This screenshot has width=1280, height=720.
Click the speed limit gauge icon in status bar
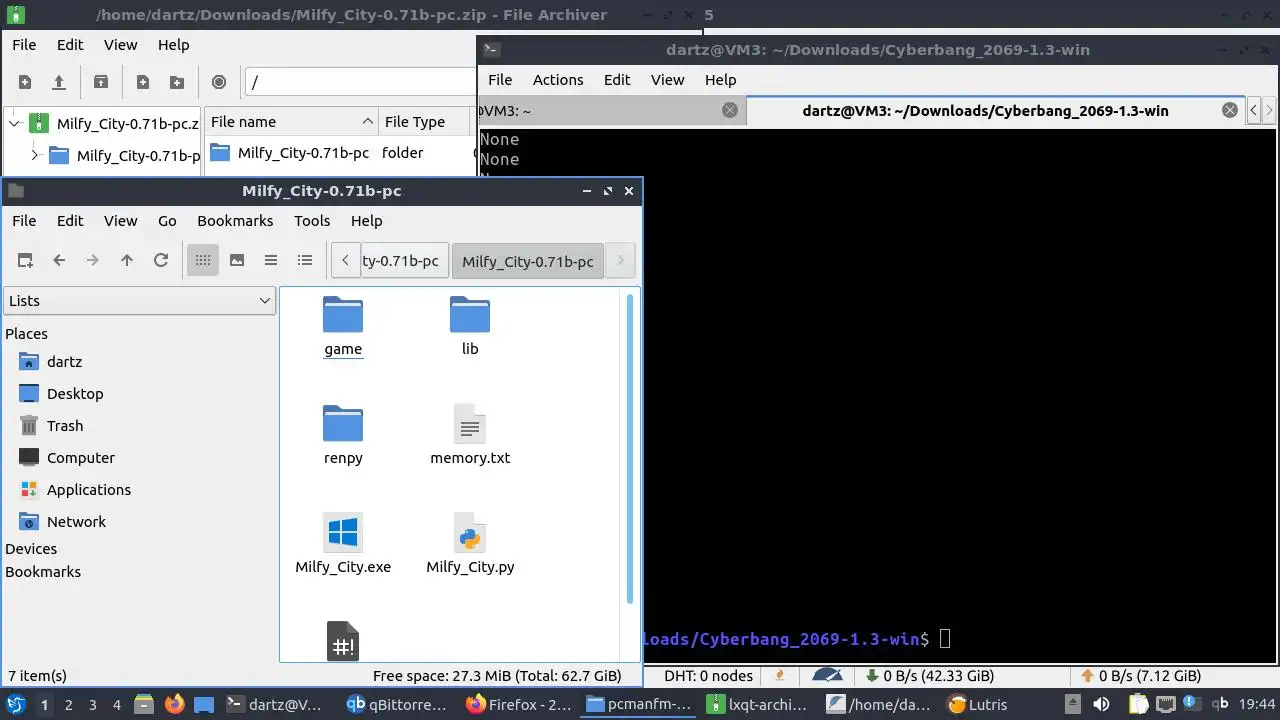coord(827,676)
